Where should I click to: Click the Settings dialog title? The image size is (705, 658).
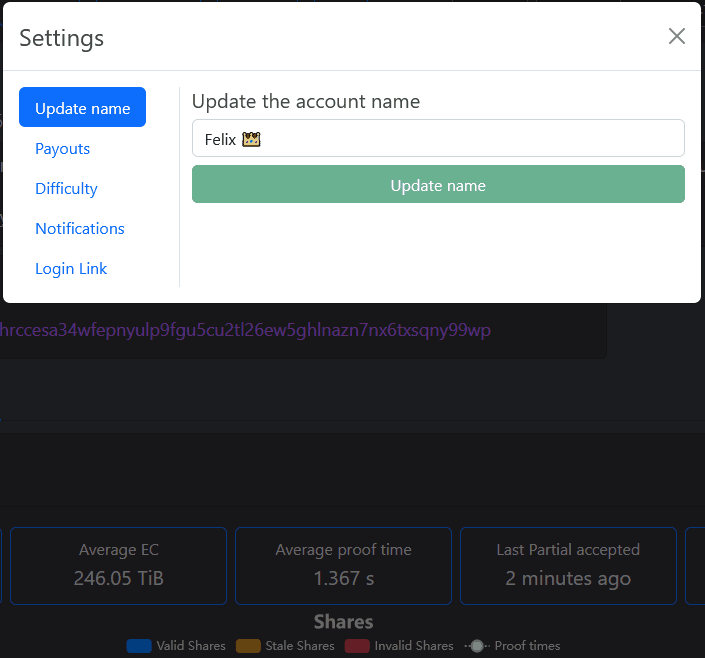(x=62, y=38)
